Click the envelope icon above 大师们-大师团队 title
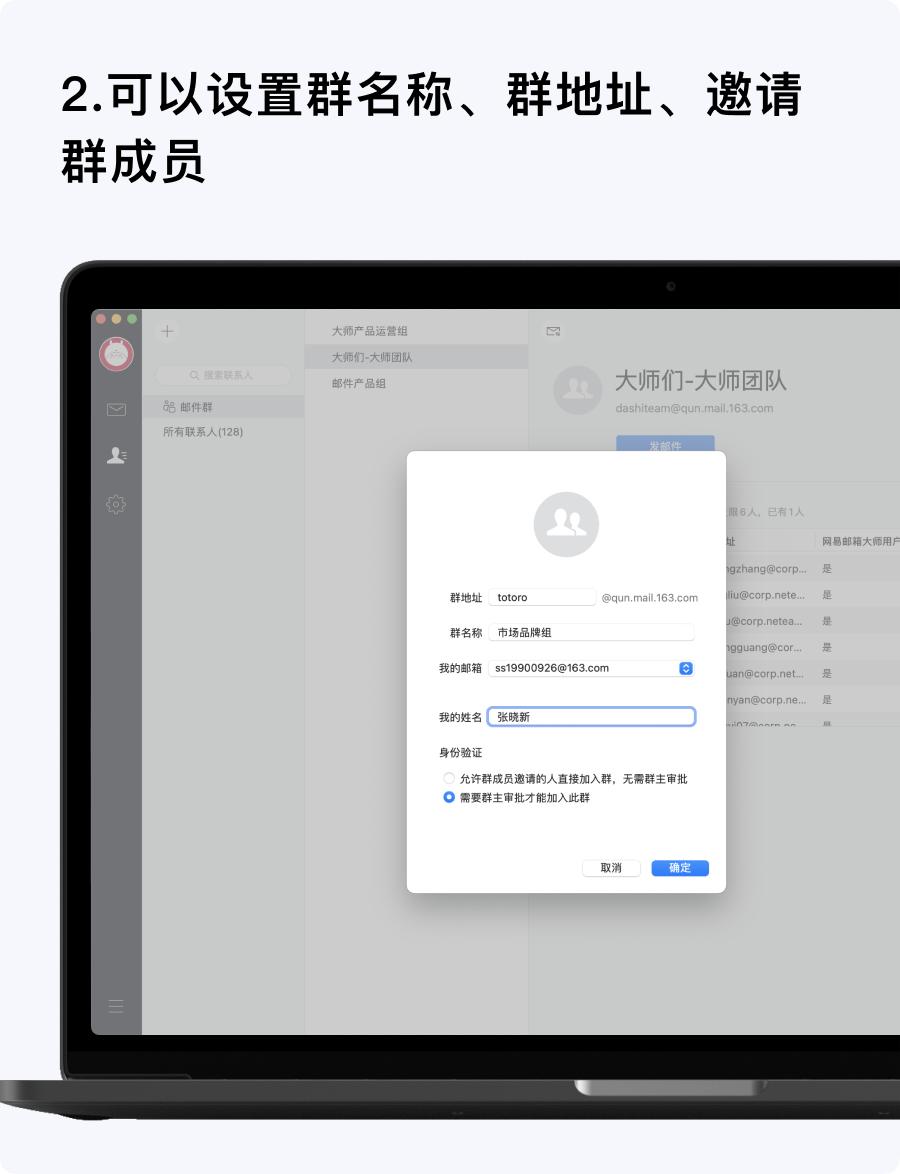The width and height of the screenshot is (900, 1174). tap(551, 330)
